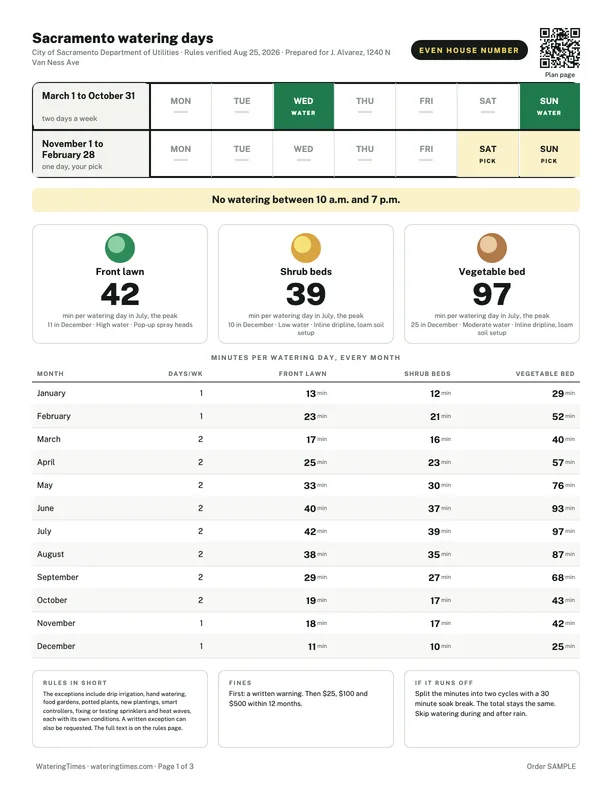Click December's shrub beds value 10 min
Image resolution: width=612 pixels, height=792 pixels.
(440, 647)
